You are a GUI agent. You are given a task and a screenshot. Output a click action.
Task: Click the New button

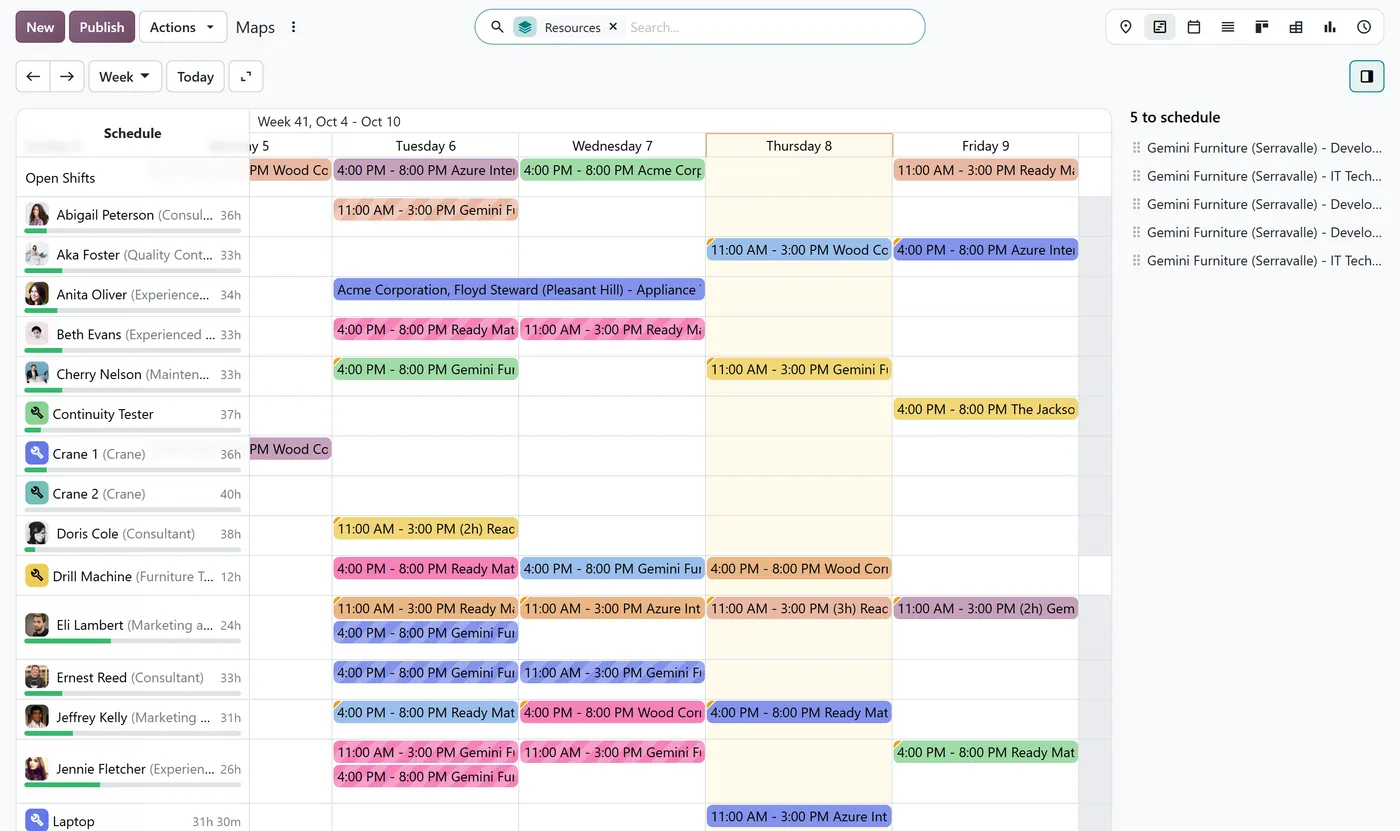[x=40, y=27]
